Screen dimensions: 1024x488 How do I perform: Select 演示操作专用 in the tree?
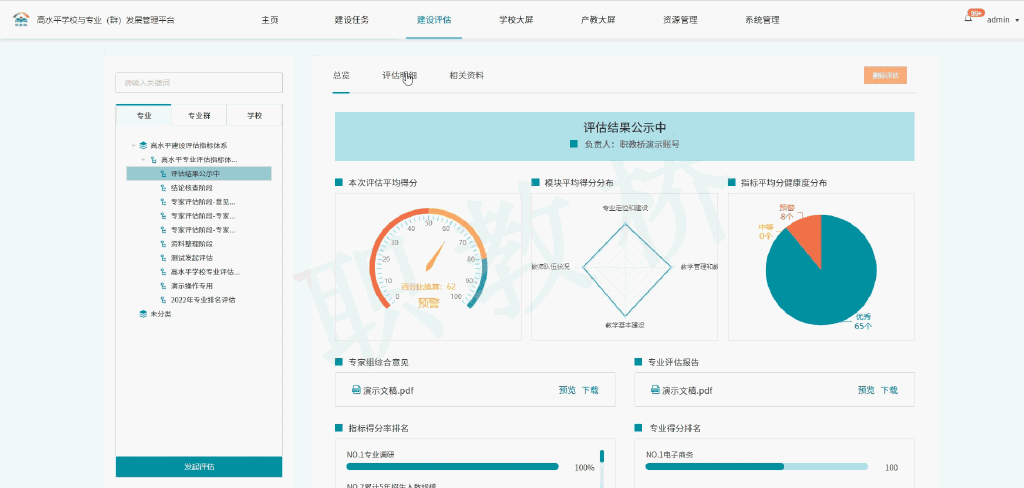coord(191,286)
